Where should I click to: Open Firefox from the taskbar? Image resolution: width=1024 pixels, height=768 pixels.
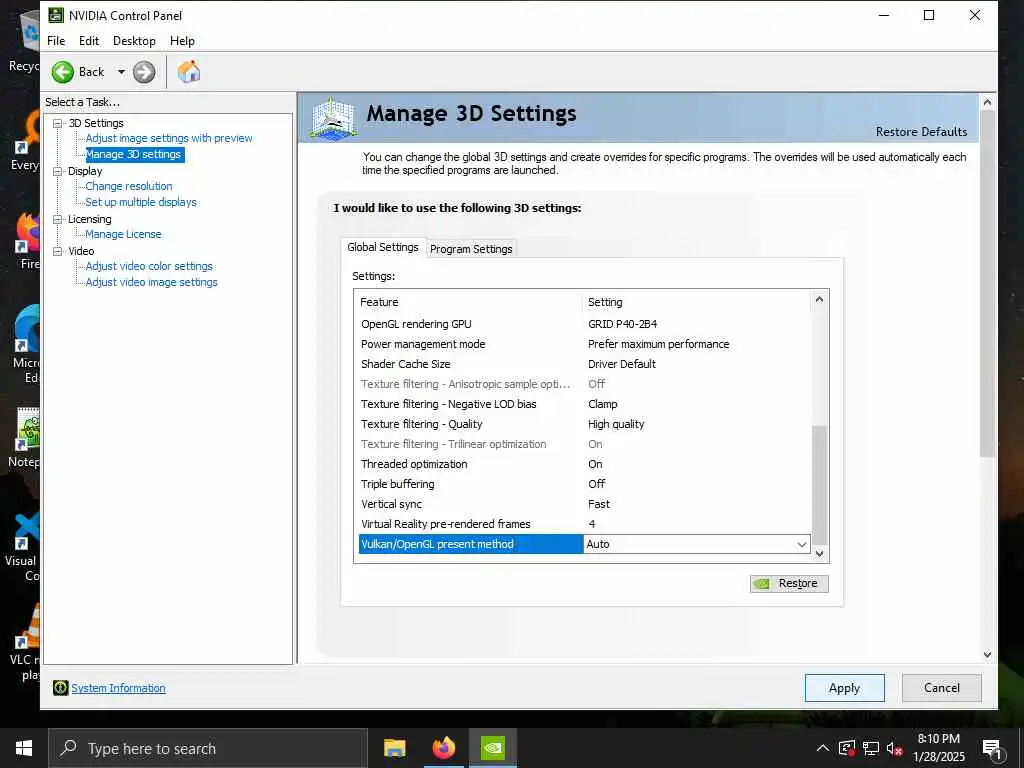443,748
